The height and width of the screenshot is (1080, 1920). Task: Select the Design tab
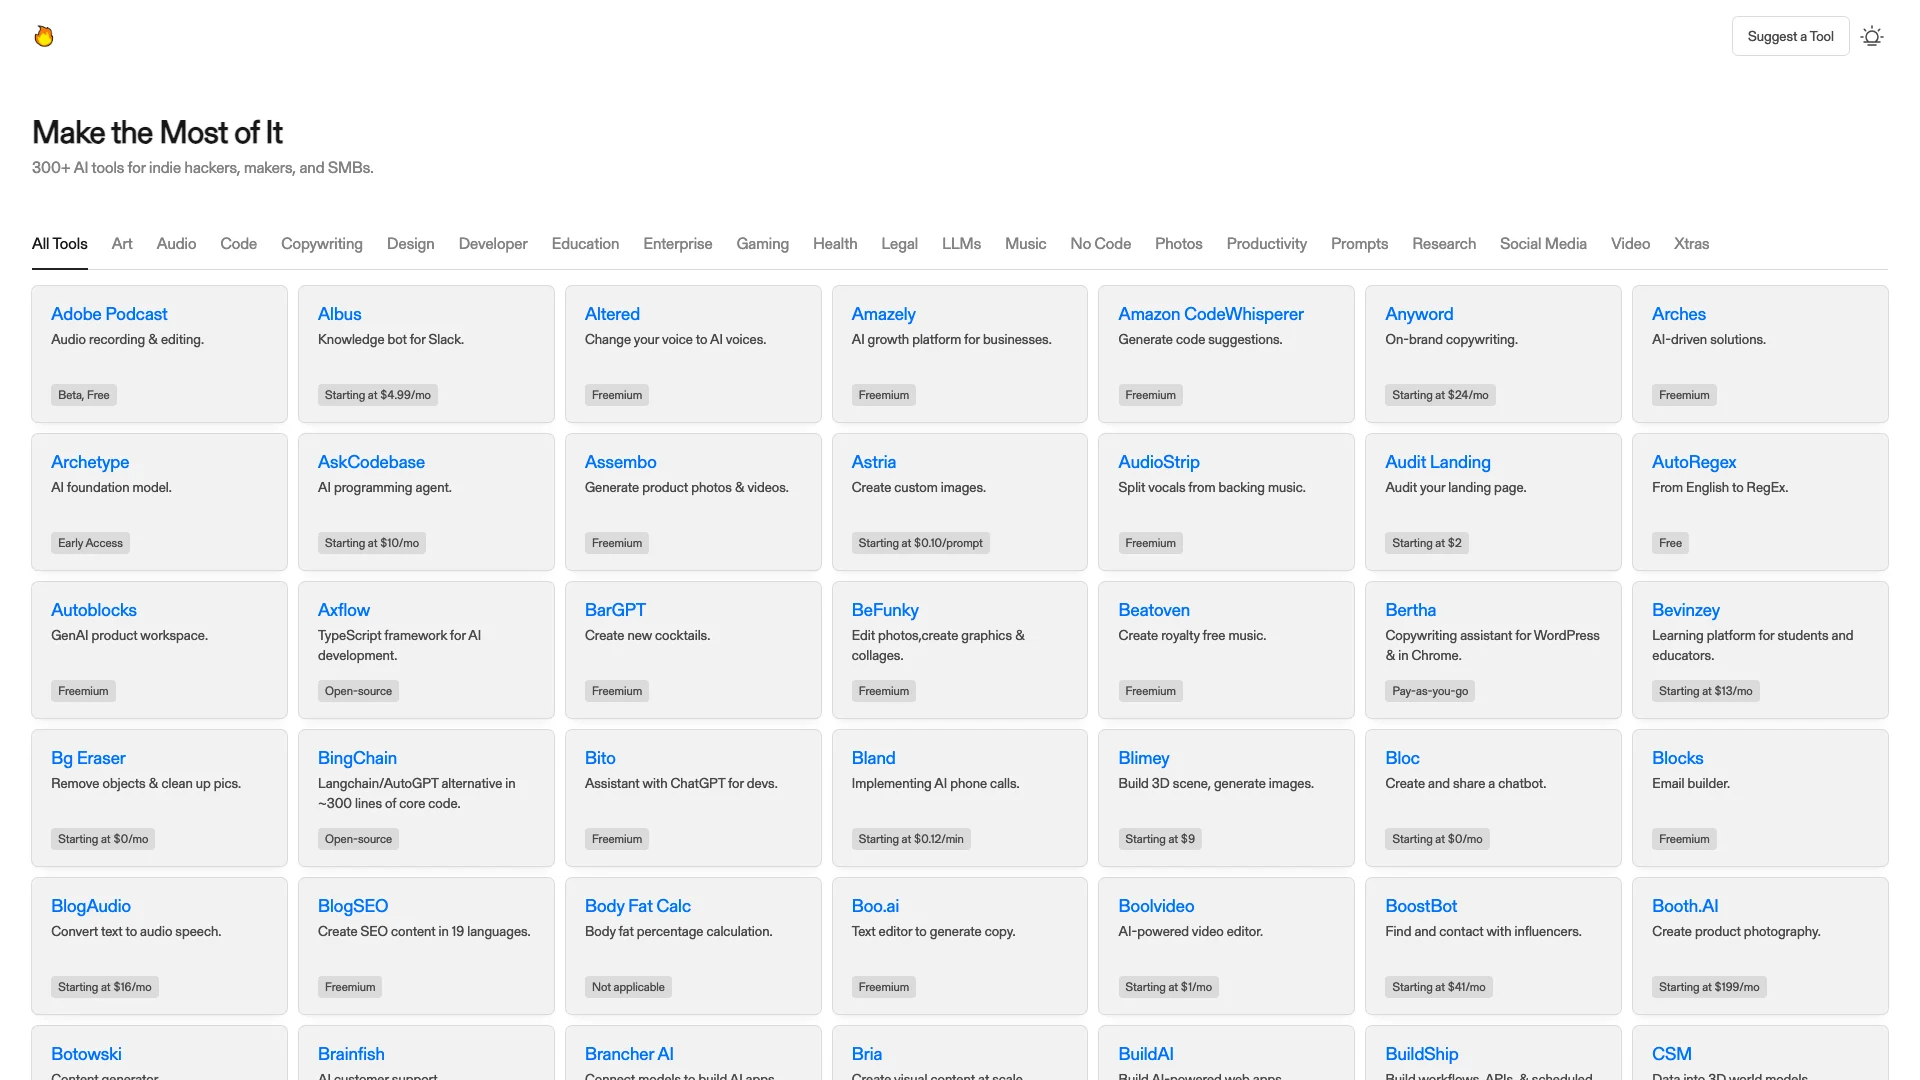[x=410, y=243]
